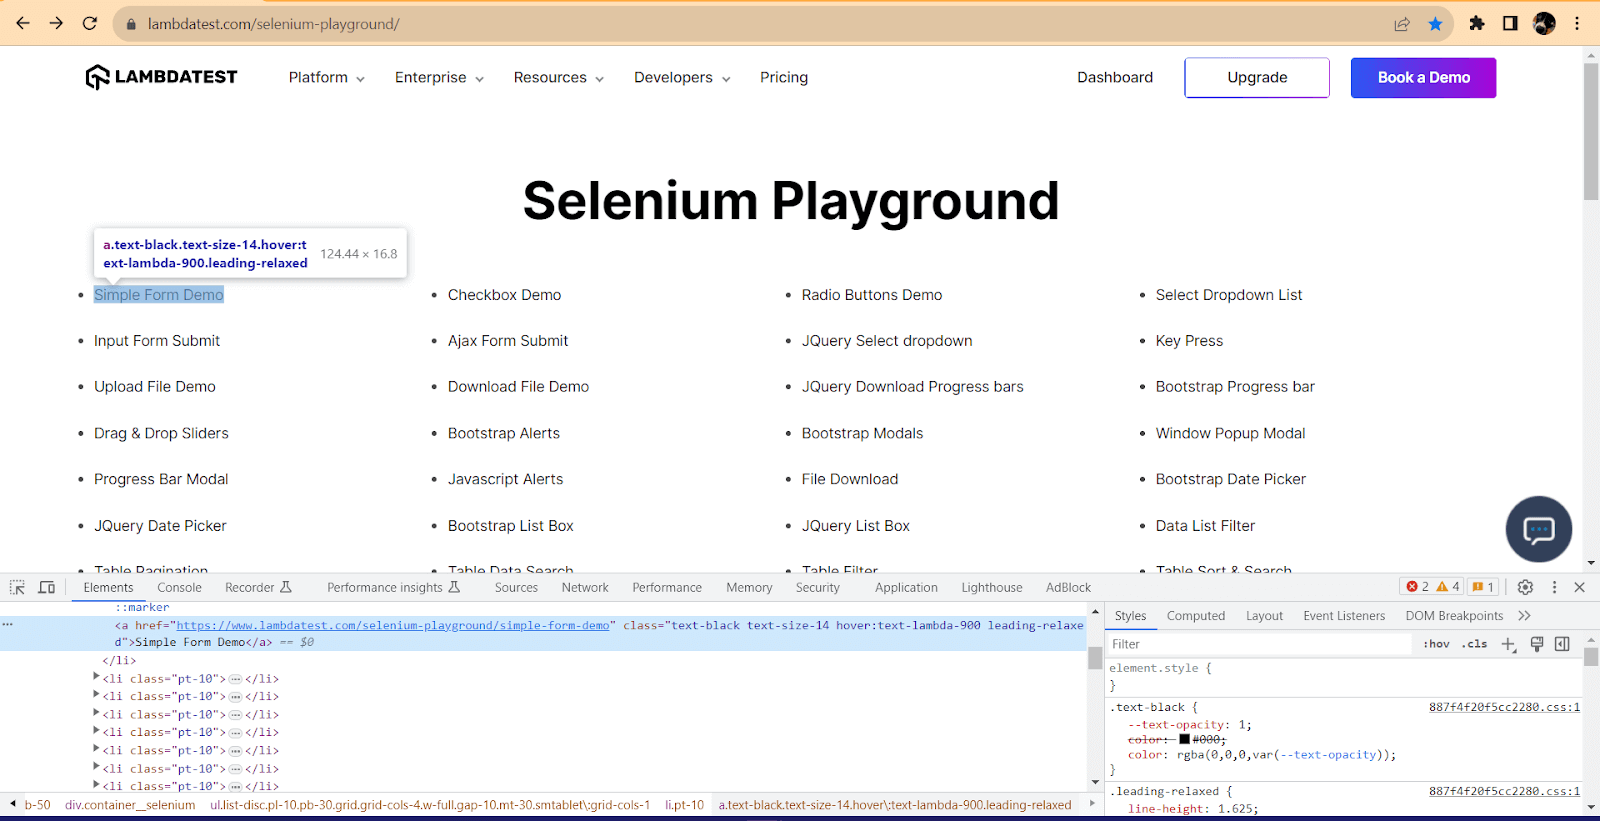
Task: Toggle the computed styles sidebar icon
Action: coord(1562,644)
